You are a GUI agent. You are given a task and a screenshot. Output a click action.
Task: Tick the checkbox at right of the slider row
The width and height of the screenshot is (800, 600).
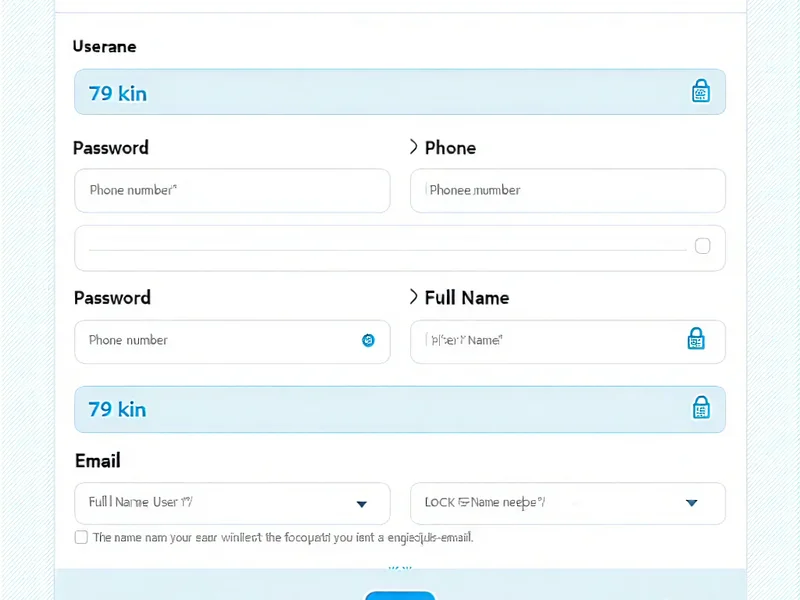[702, 246]
